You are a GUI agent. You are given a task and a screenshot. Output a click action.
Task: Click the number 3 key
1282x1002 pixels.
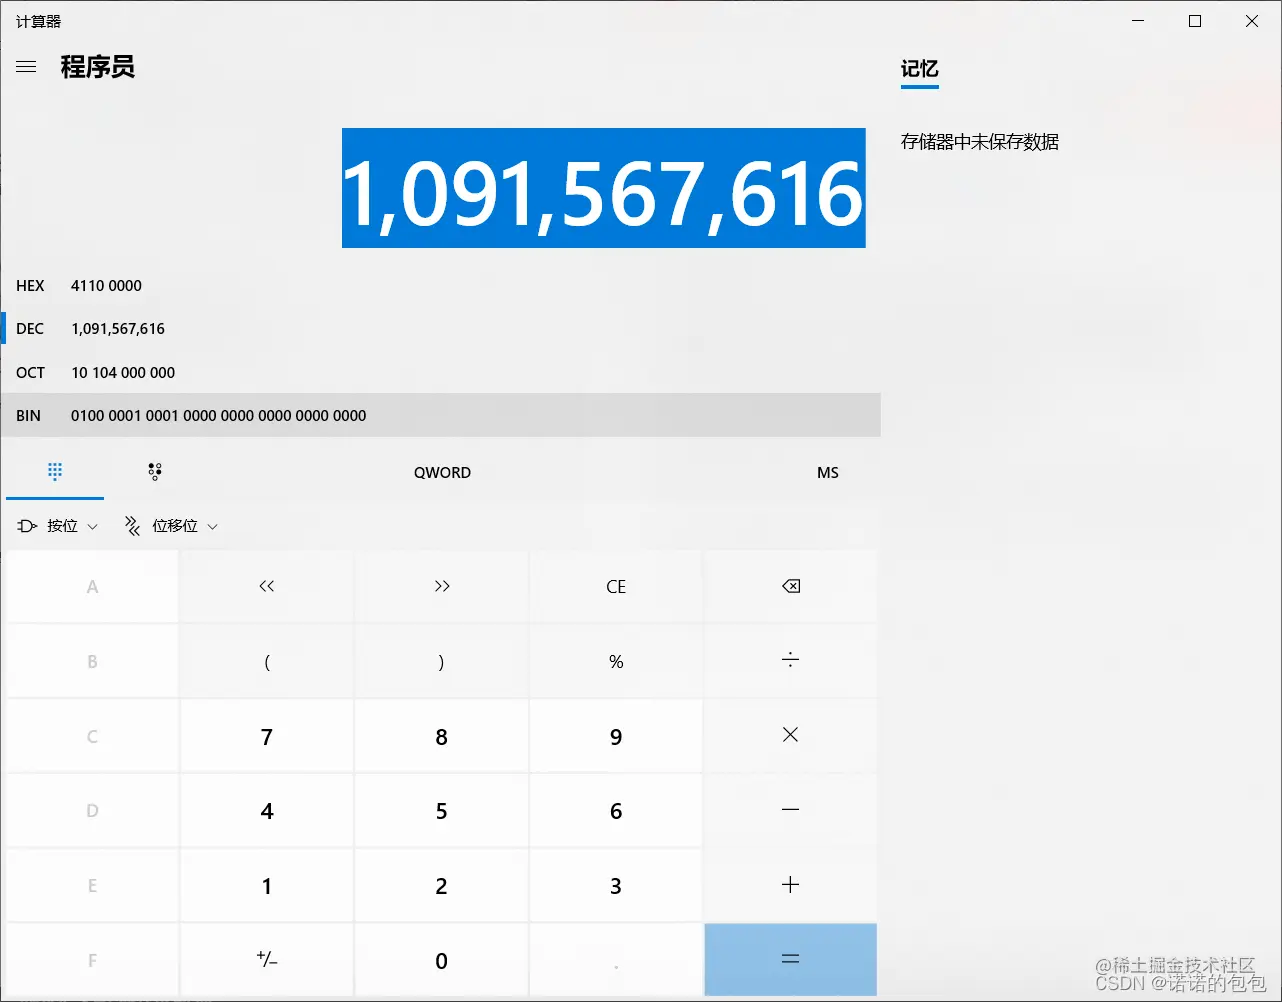pos(616,886)
